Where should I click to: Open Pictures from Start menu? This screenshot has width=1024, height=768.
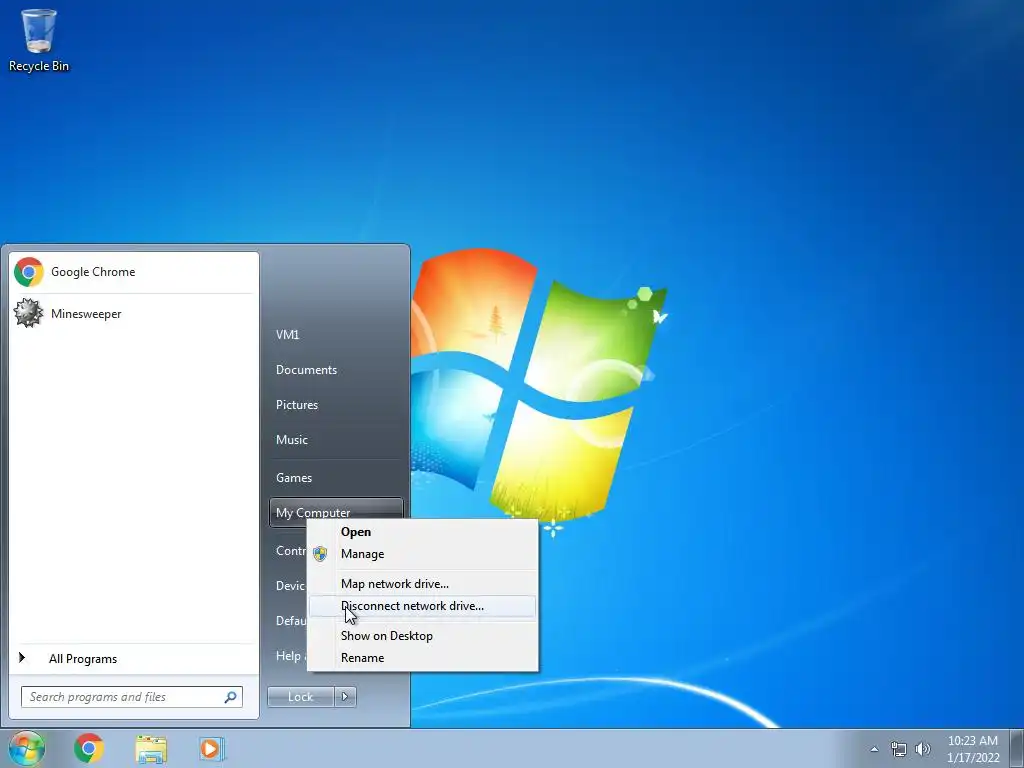click(x=336, y=405)
